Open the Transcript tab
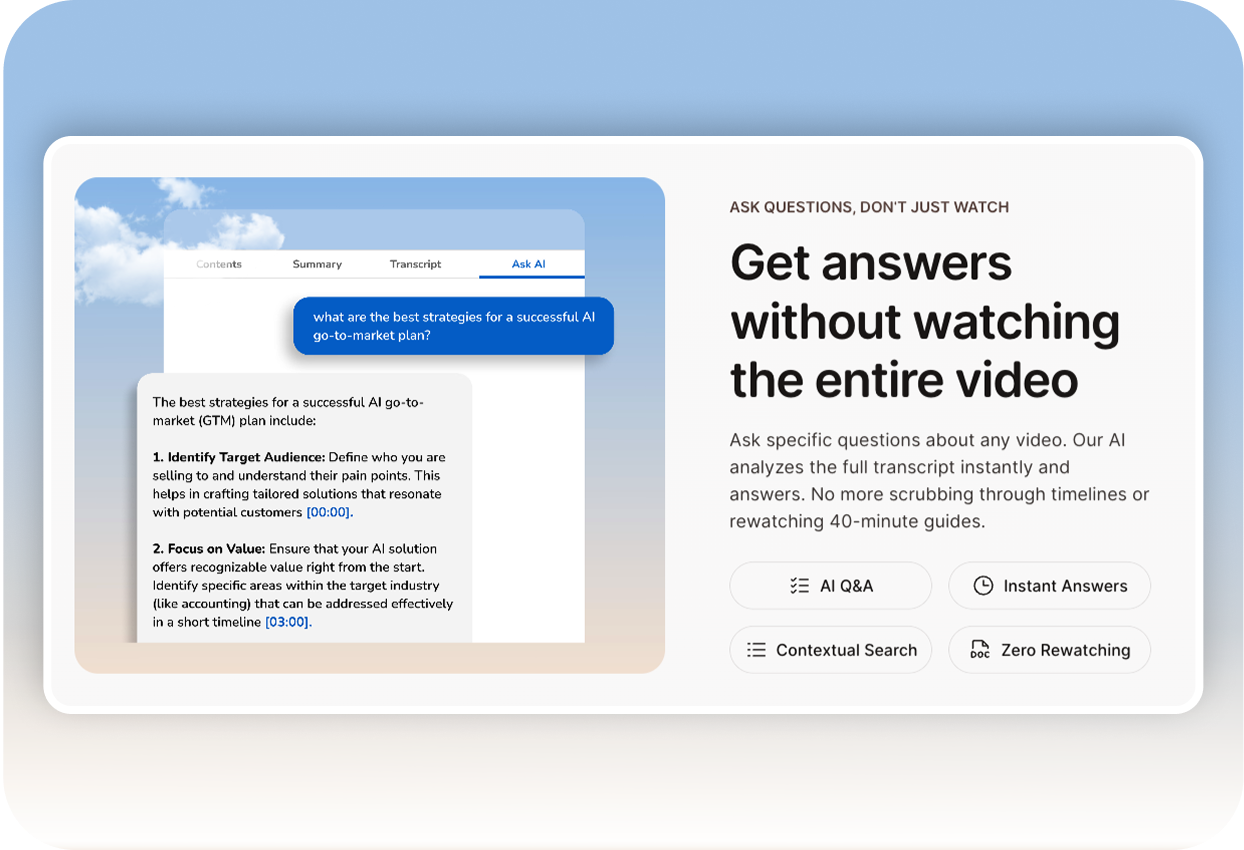The height and width of the screenshot is (850, 1244). point(415,264)
